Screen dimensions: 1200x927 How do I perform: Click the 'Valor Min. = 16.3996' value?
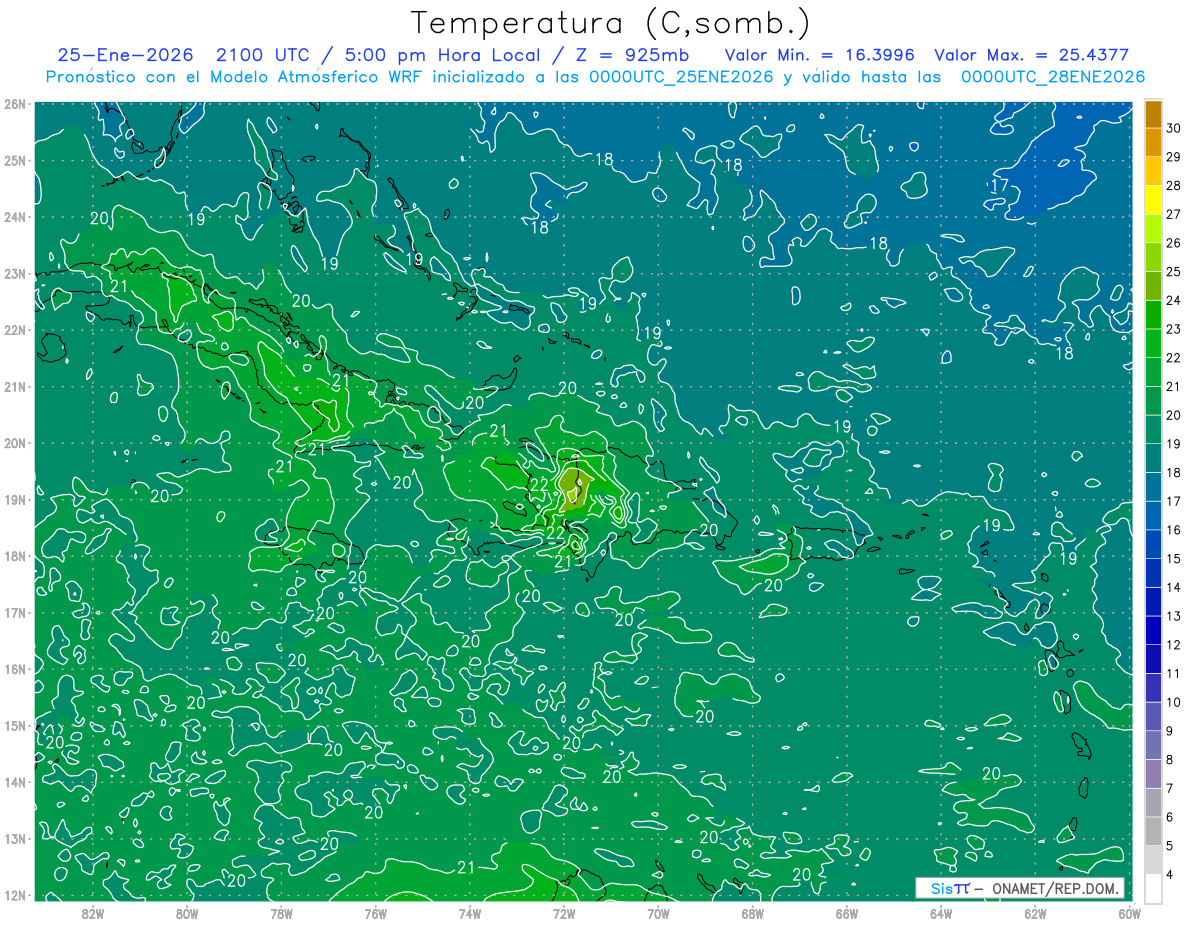click(819, 56)
